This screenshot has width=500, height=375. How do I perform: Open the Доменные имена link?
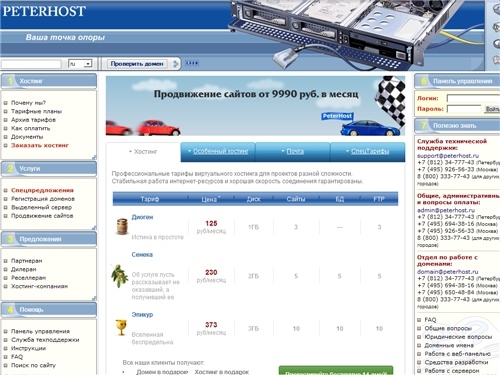pos(449,345)
